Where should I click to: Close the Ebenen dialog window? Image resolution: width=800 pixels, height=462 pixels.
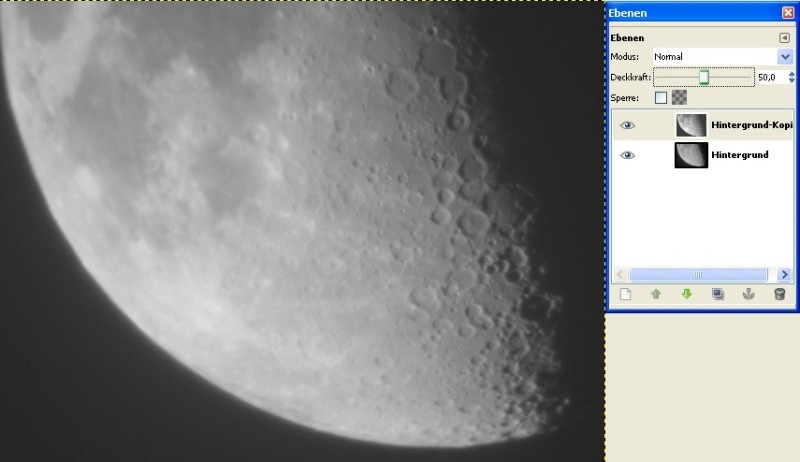point(788,13)
